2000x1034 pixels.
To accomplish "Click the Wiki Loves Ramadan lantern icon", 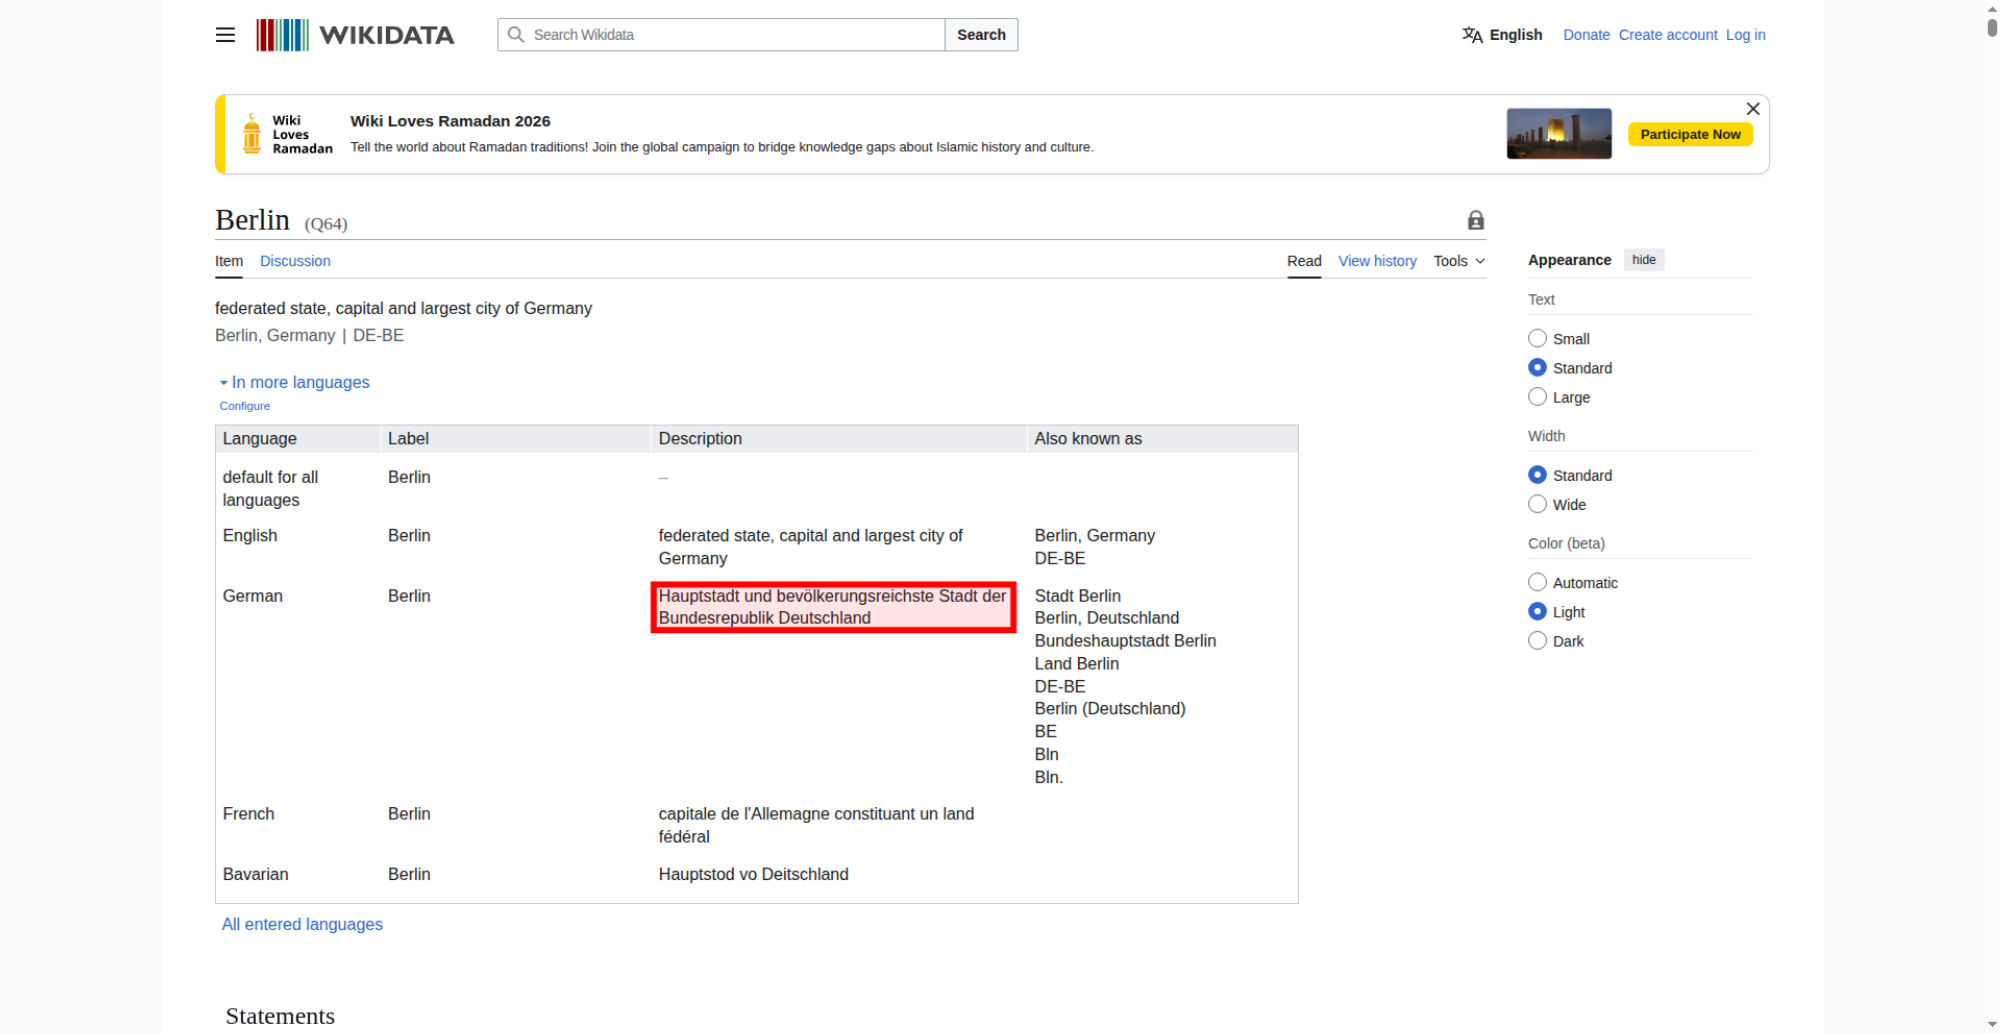I will pyautogui.click(x=252, y=134).
